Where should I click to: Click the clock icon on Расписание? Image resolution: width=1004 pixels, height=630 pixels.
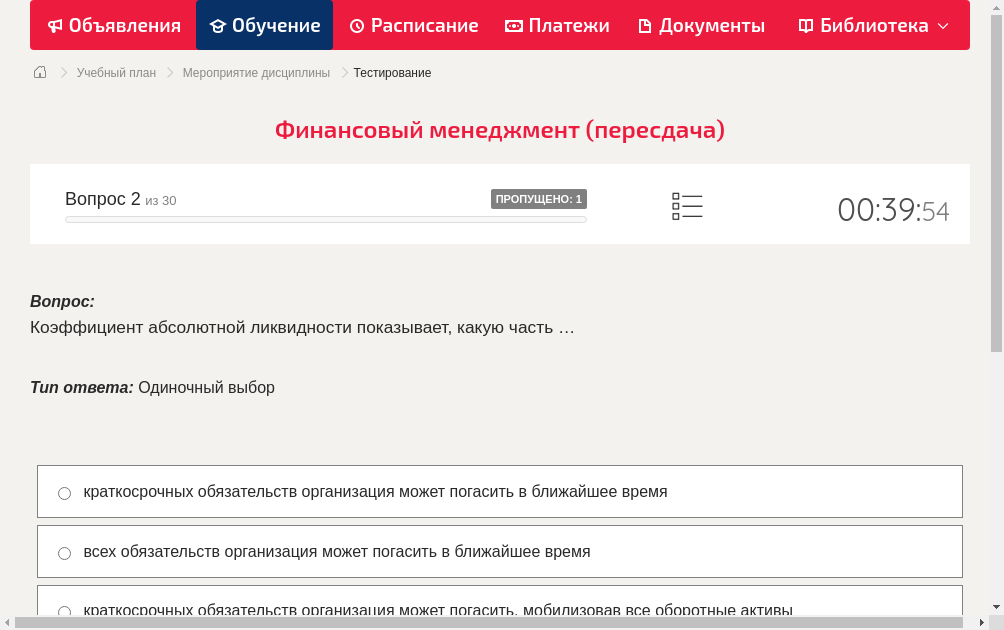coord(357,25)
